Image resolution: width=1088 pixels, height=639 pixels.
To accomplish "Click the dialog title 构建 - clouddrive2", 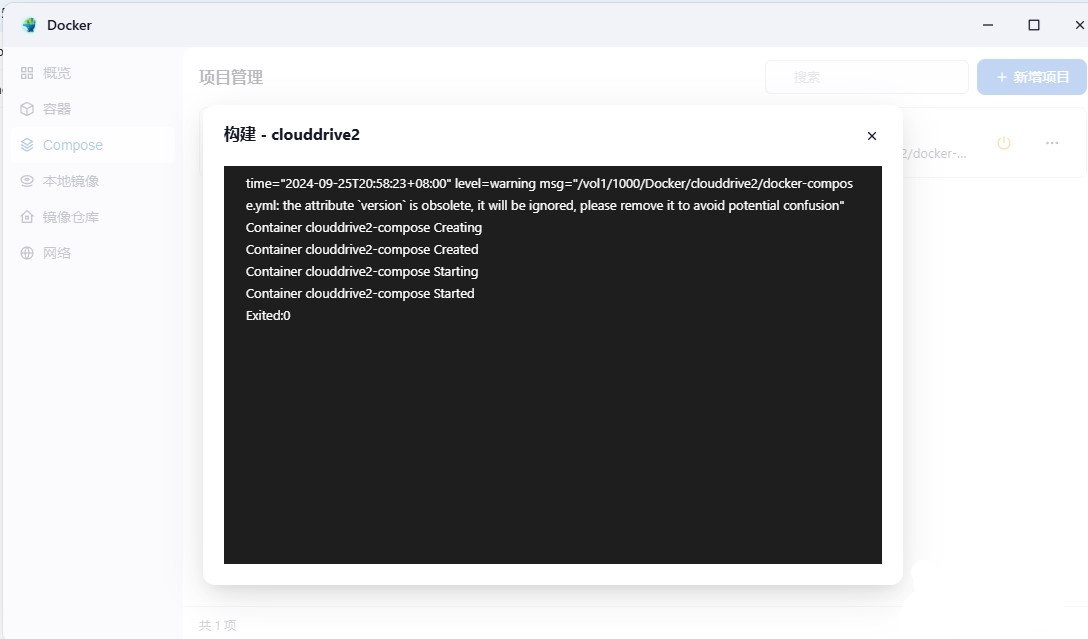I will coord(291,135).
